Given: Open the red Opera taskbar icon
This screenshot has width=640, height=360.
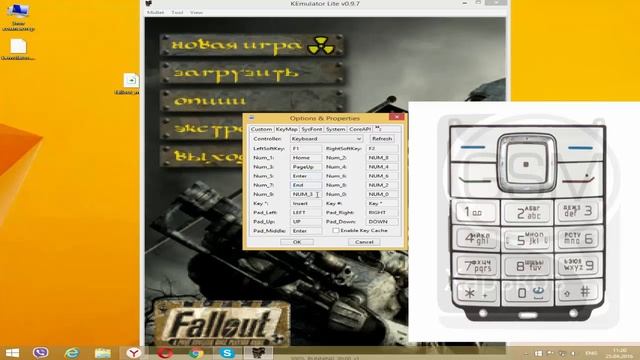Looking at the screenshot, I should pyautogui.click(x=165, y=353).
